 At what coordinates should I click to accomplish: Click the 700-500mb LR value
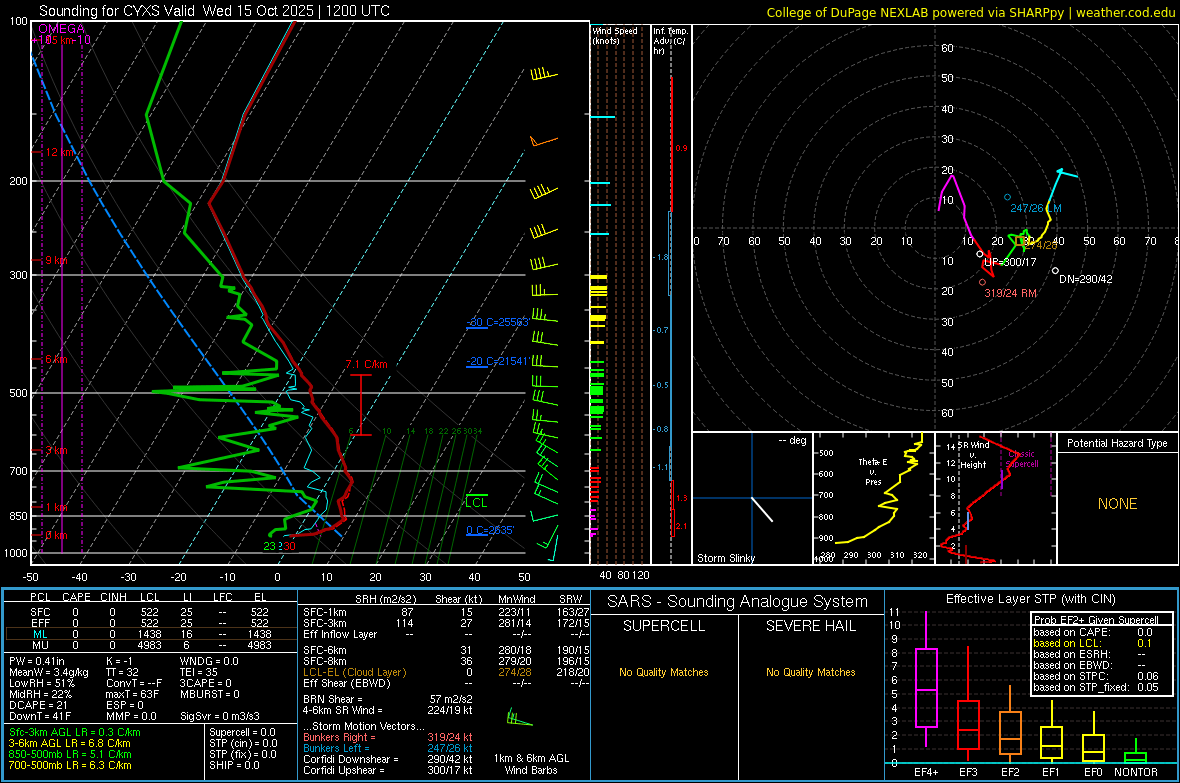(x=70, y=765)
